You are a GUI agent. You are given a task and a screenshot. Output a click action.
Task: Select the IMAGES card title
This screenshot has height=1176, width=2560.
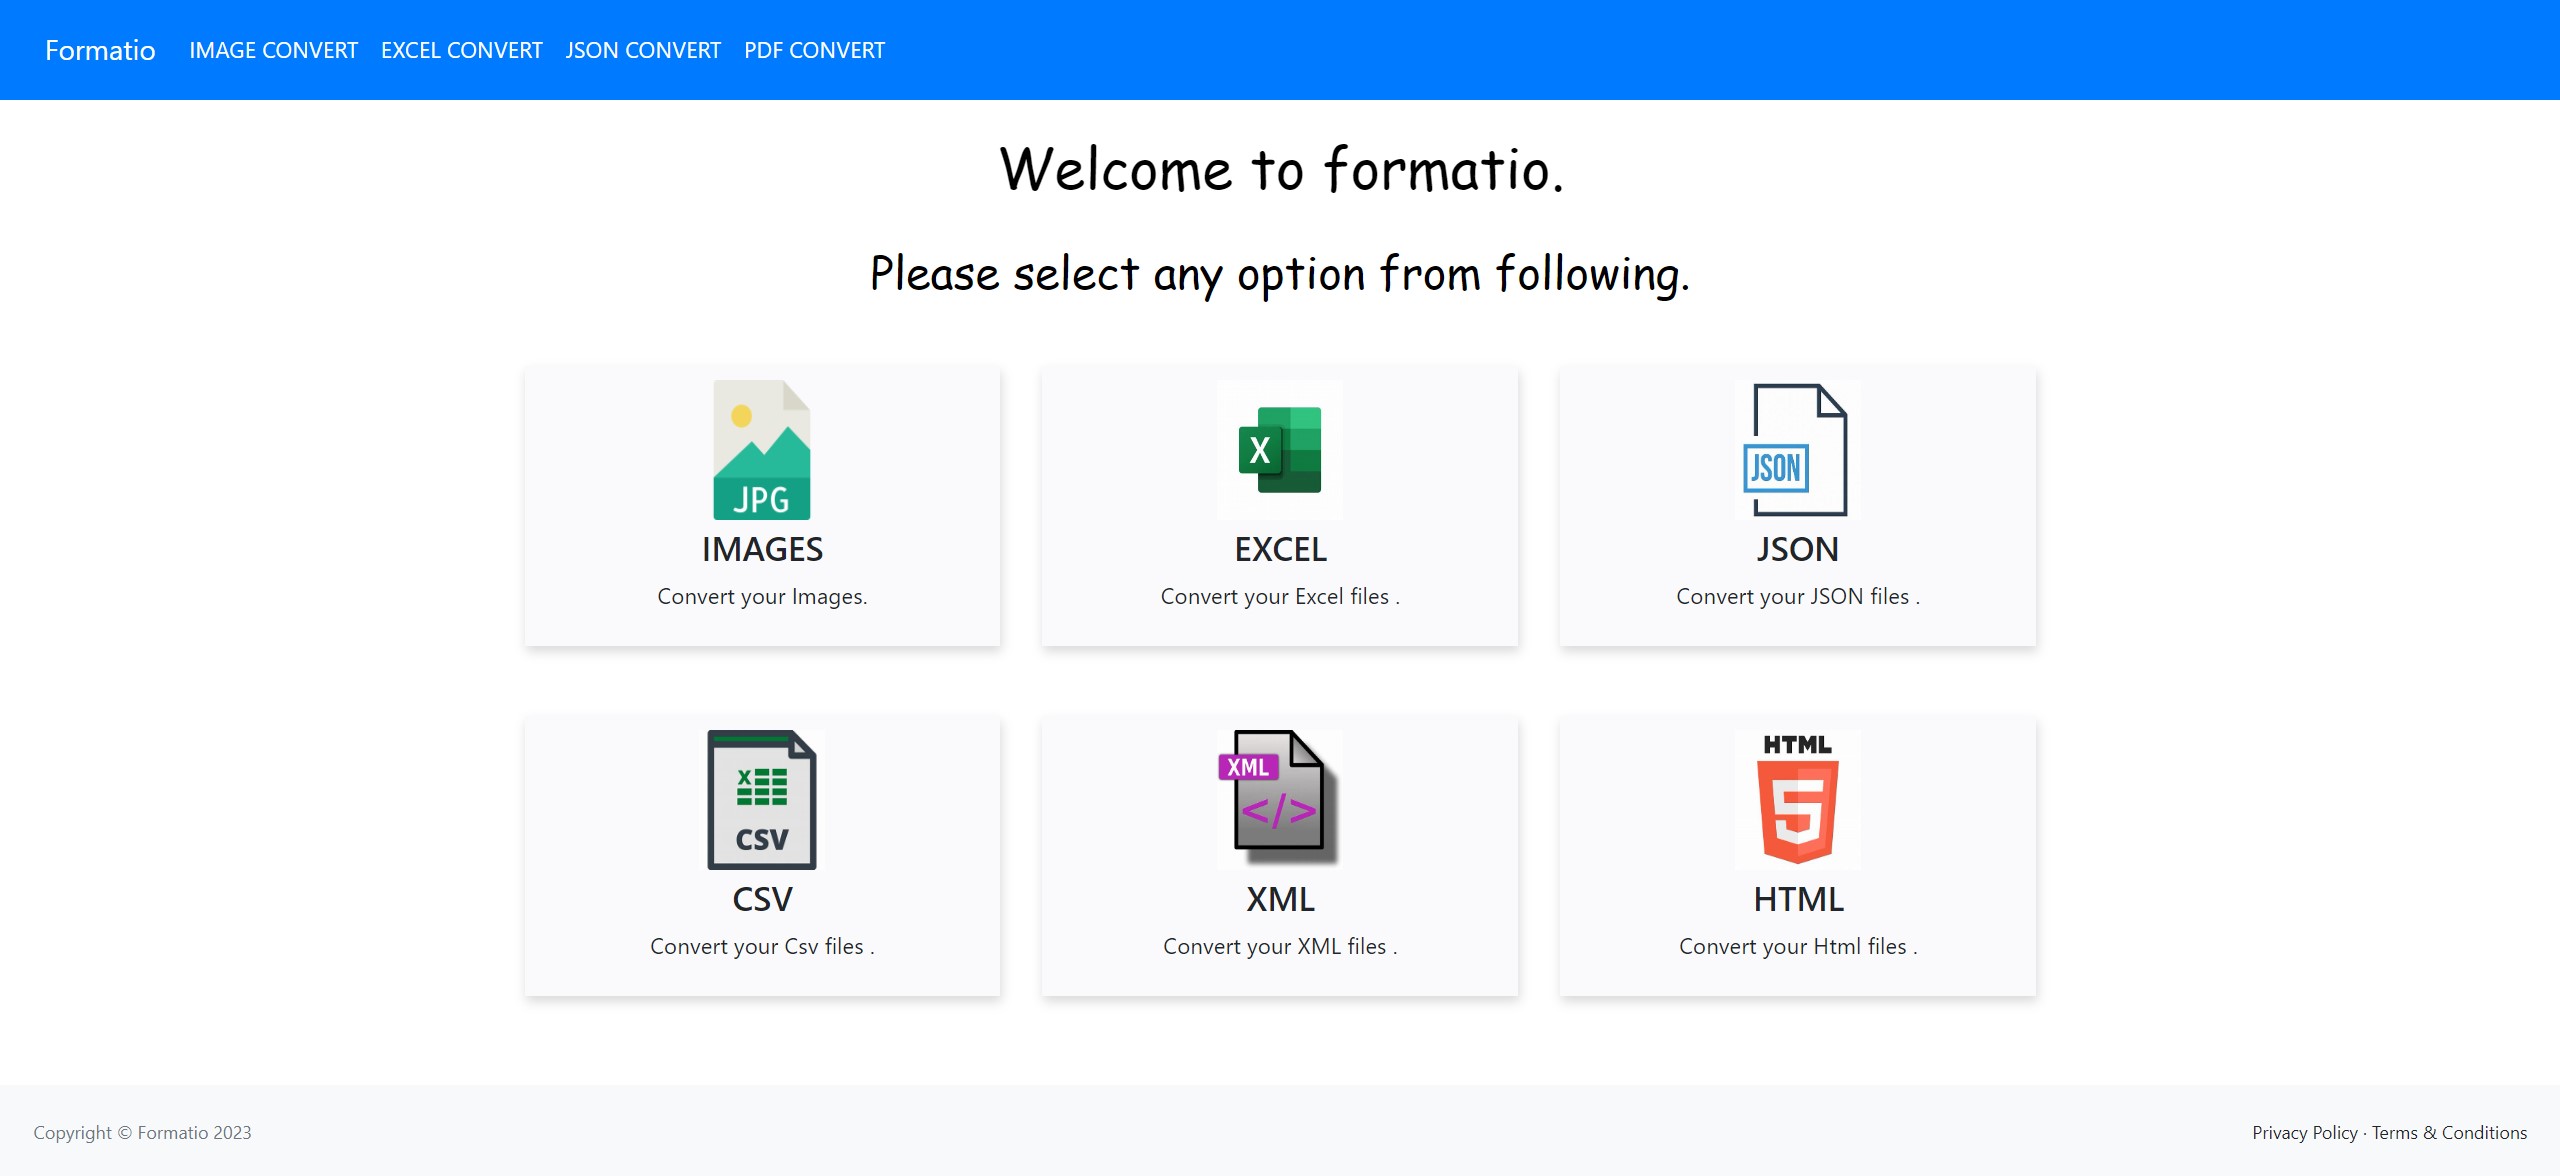762,549
